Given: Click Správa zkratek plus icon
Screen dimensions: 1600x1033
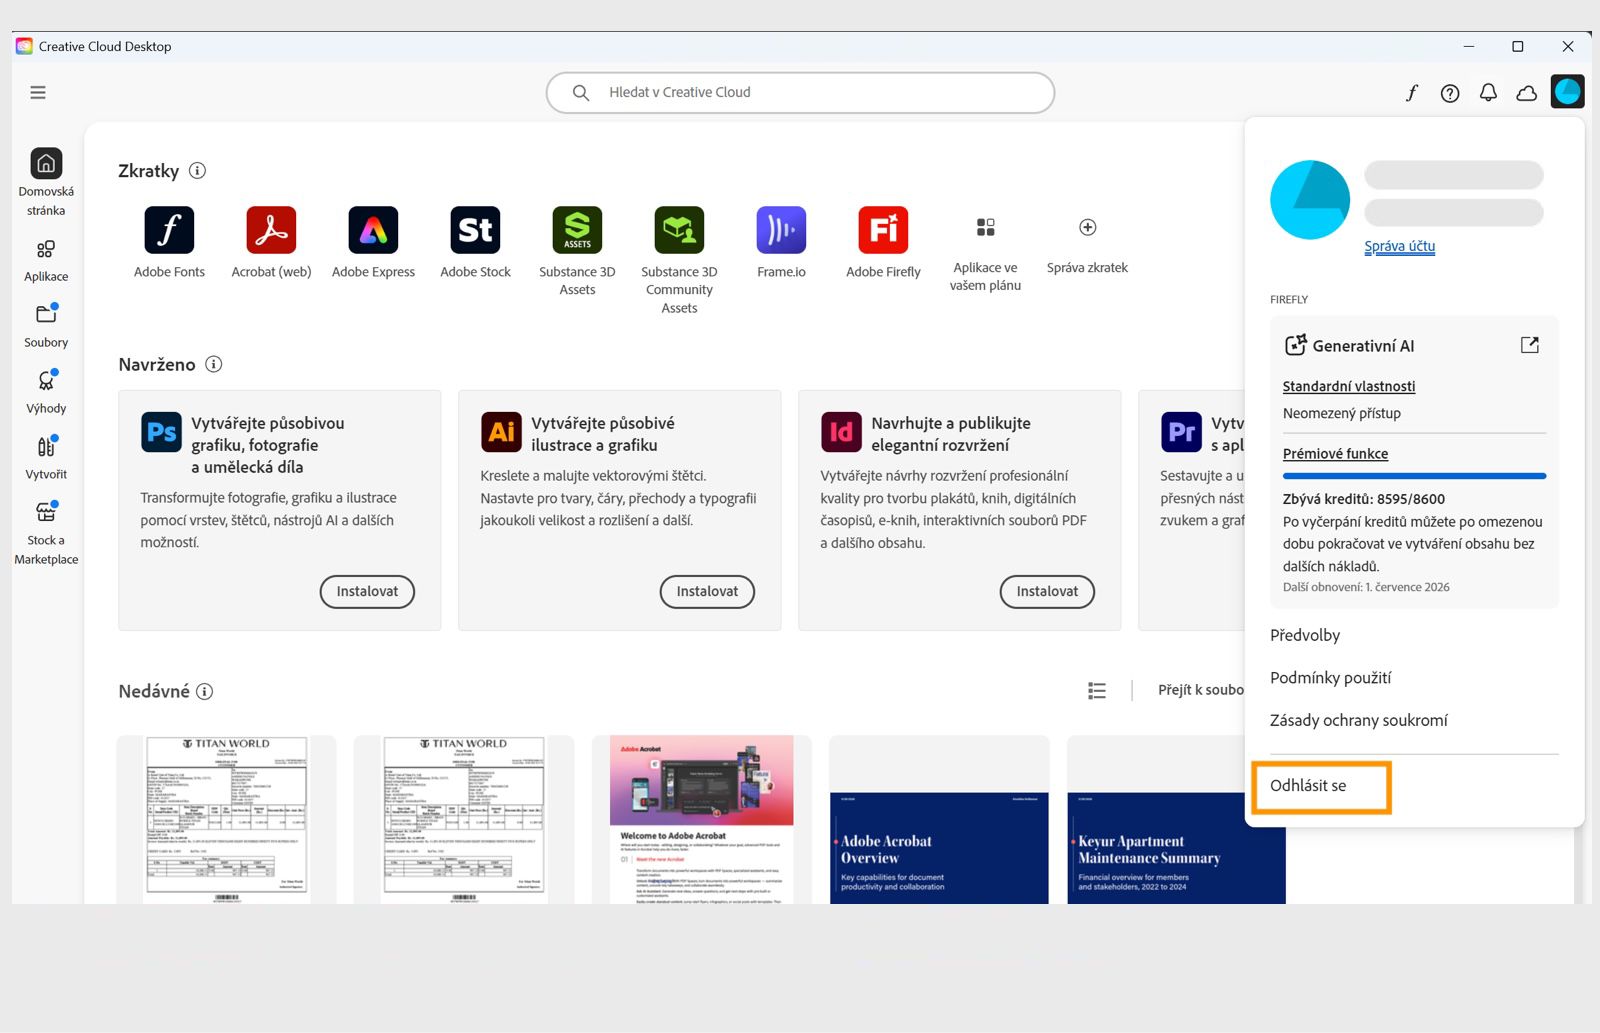Looking at the screenshot, I should tap(1088, 227).
